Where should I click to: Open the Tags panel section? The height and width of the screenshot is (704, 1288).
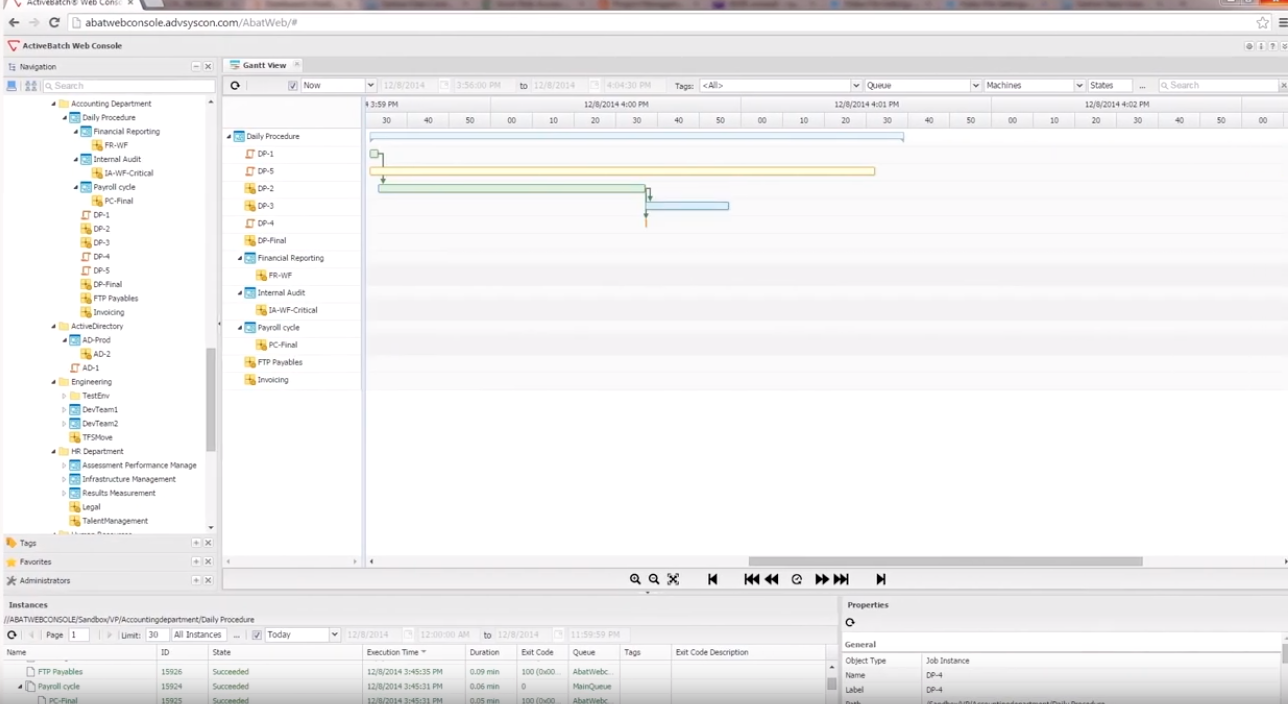(x=28, y=543)
